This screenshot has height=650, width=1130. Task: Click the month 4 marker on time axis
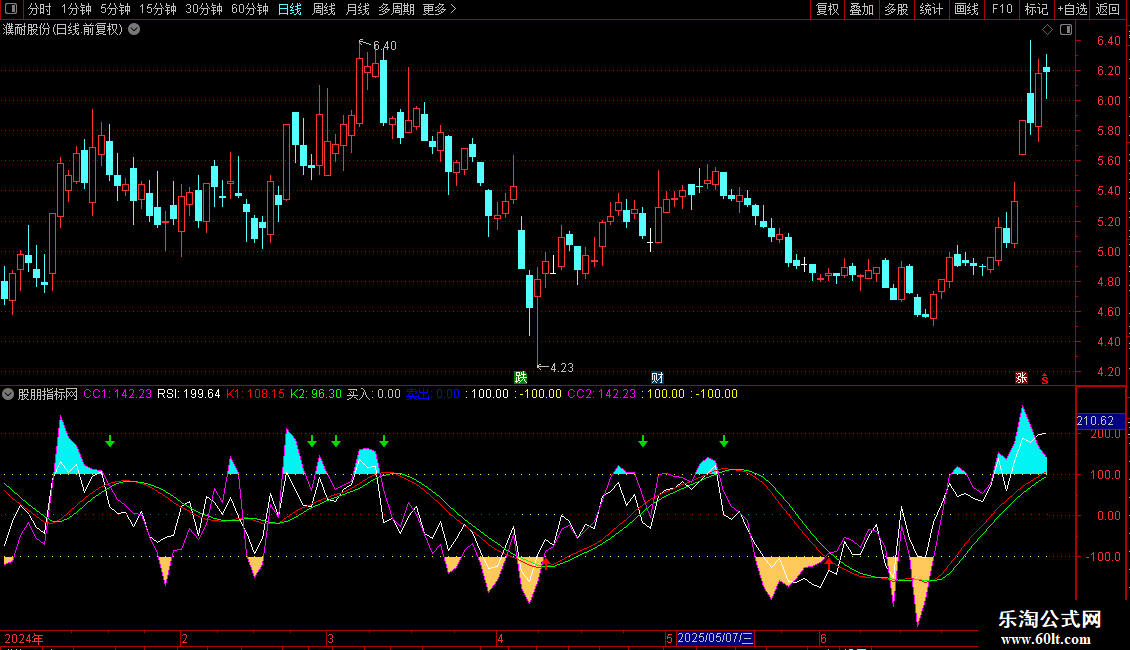click(x=500, y=638)
